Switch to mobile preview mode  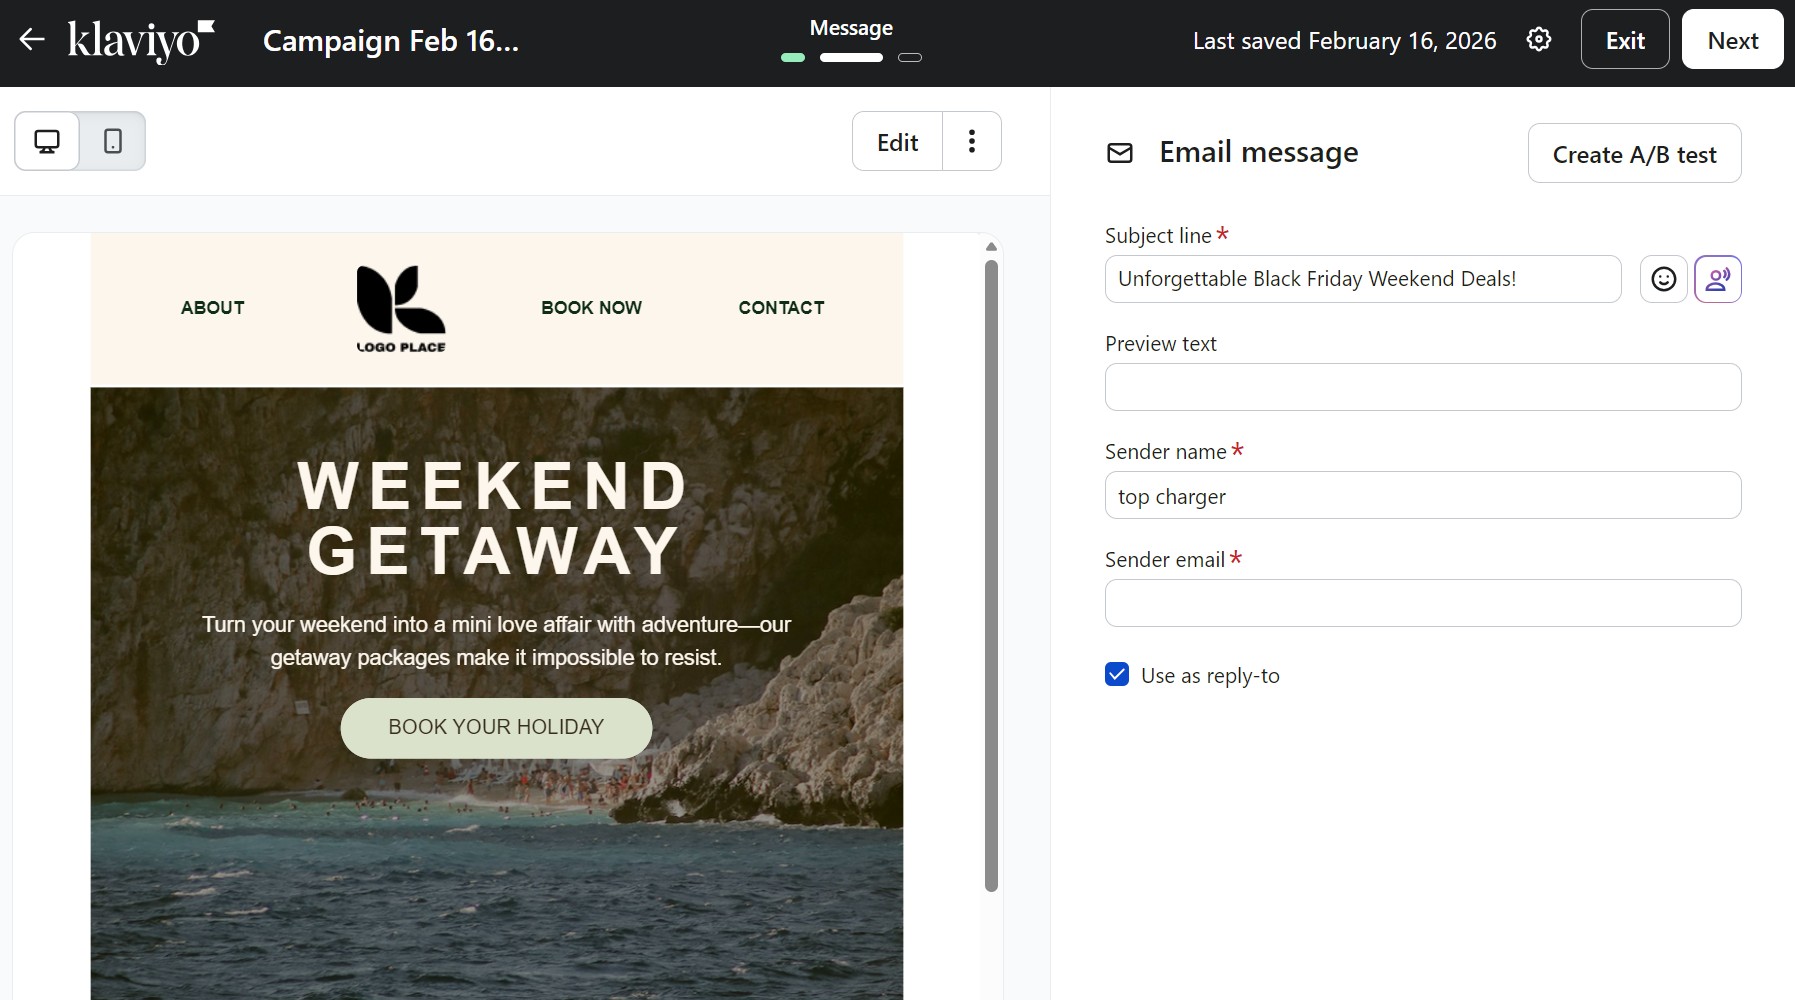pos(112,141)
